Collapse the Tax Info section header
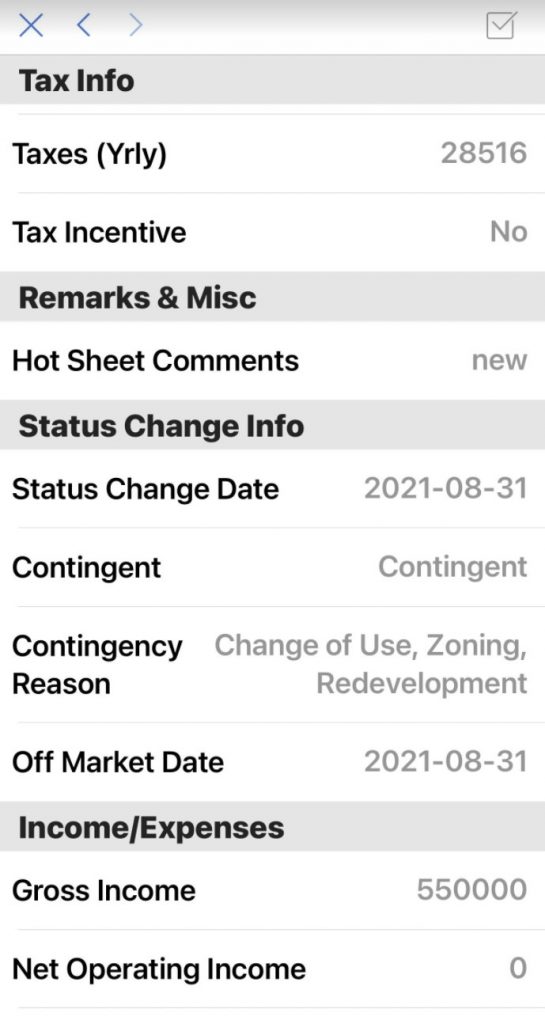The width and height of the screenshot is (545, 1024). click(x=272, y=80)
